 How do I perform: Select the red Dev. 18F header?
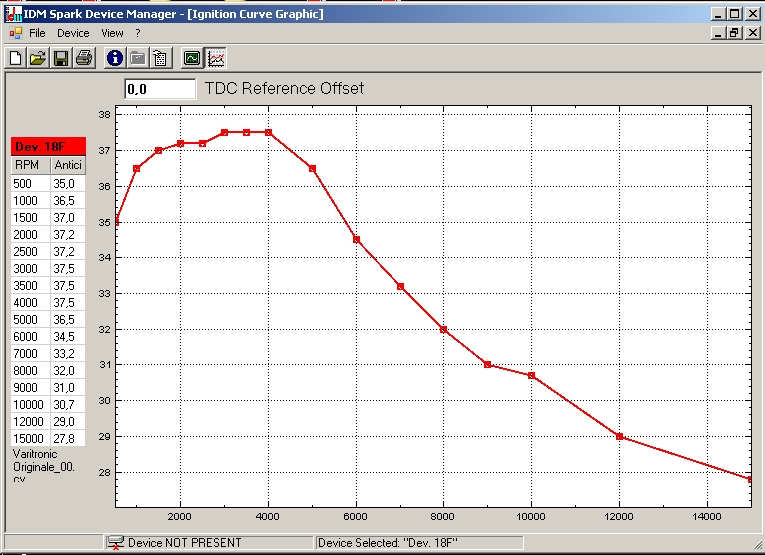pos(47,147)
